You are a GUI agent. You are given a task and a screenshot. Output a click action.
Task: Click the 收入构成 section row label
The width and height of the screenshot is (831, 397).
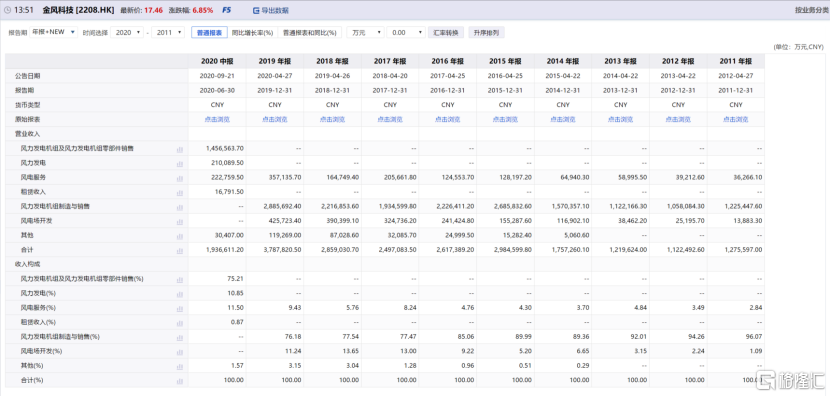click(x=27, y=264)
